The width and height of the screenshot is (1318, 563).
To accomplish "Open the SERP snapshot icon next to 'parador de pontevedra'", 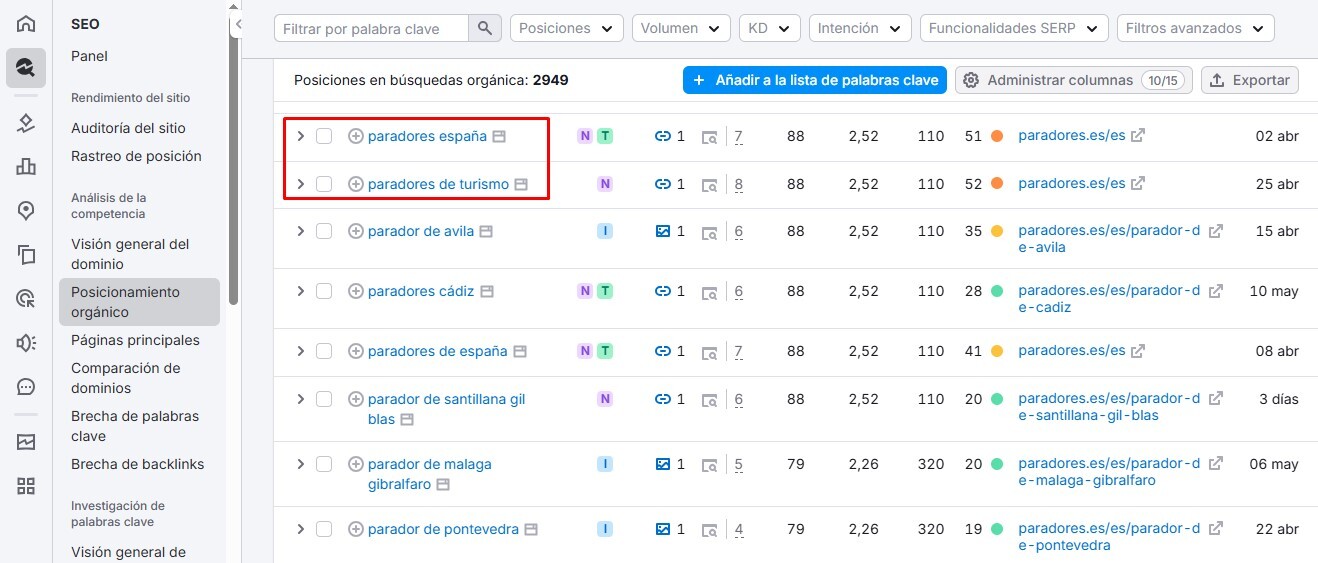I will [x=531, y=529].
